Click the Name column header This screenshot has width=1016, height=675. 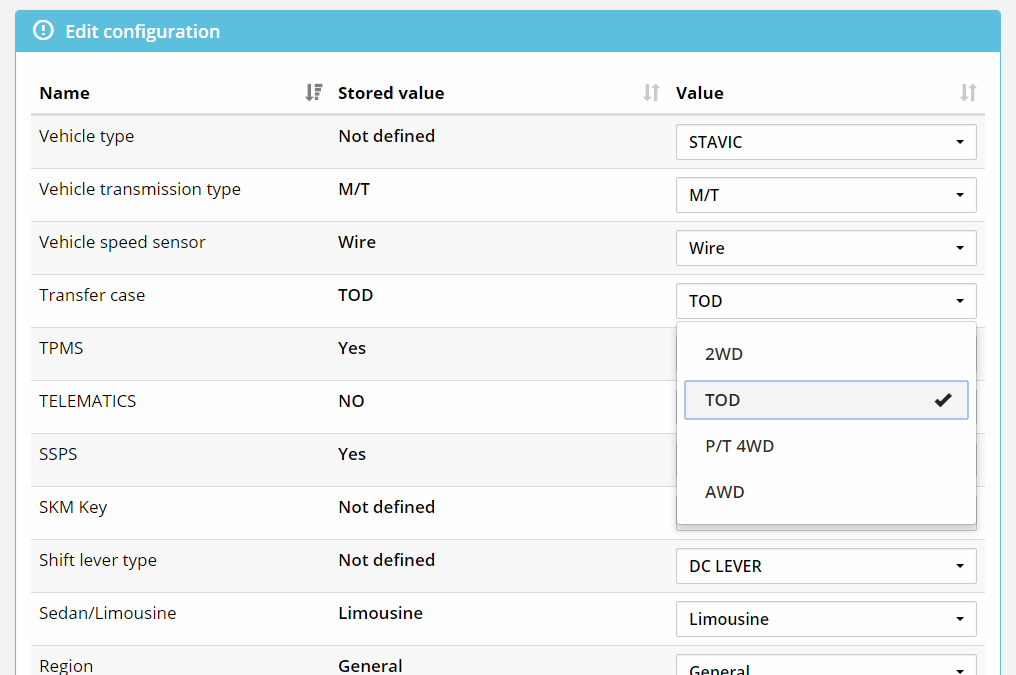[x=64, y=93]
